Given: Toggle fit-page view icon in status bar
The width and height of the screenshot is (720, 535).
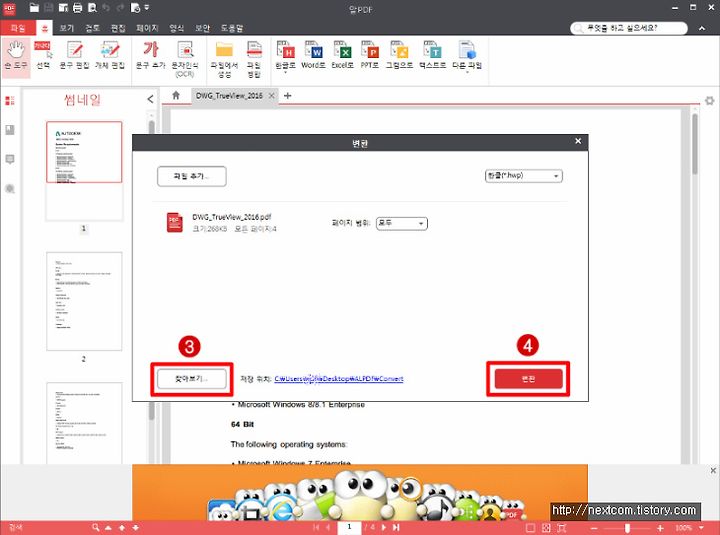Looking at the screenshot, I should 546,528.
